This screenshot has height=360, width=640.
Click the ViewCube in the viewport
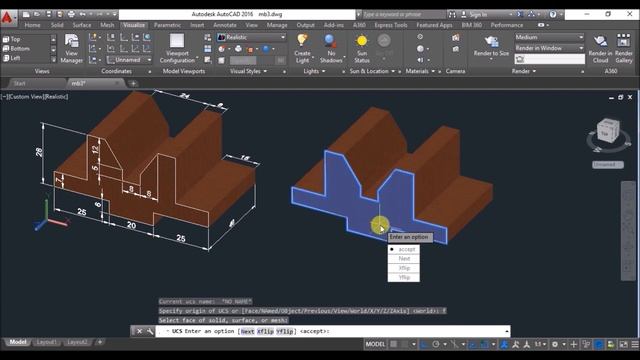(x=608, y=131)
